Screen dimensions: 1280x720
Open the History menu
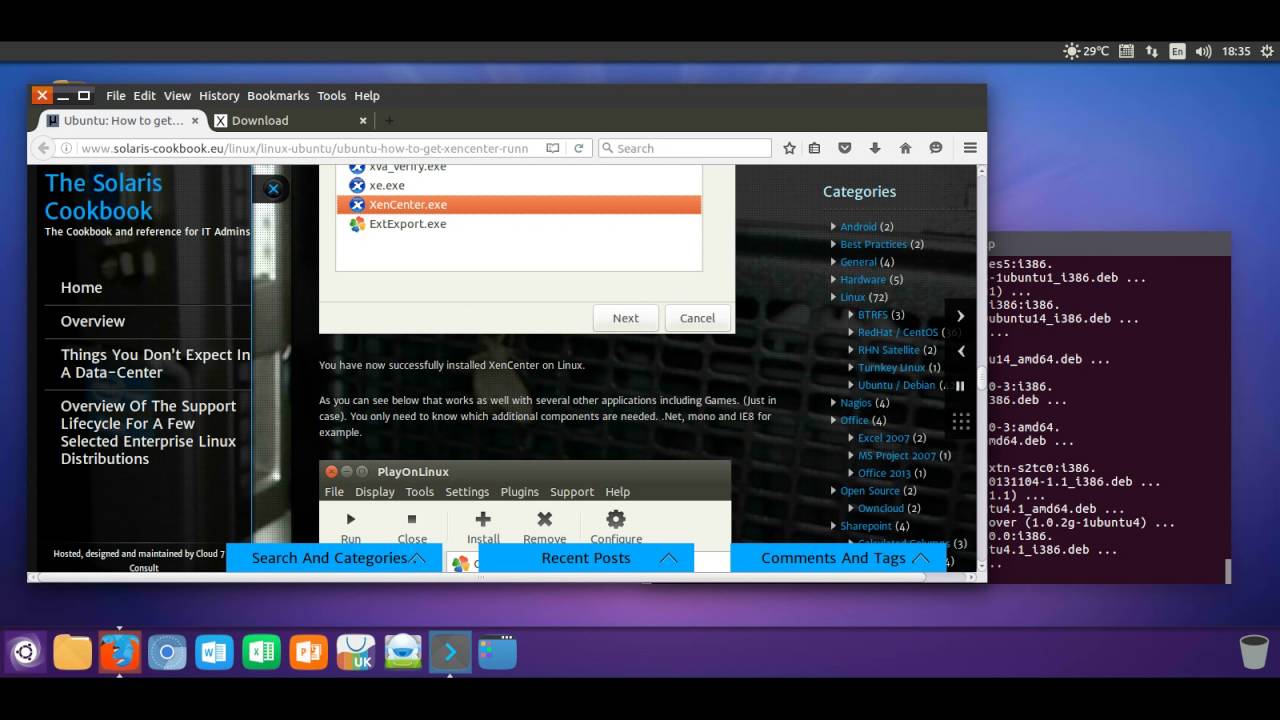pyautogui.click(x=219, y=96)
